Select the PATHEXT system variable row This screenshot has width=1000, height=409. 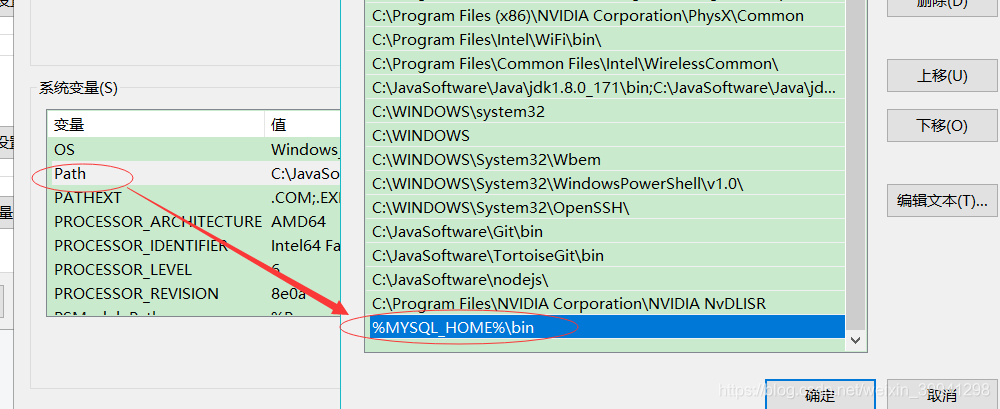tap(194, 198)
